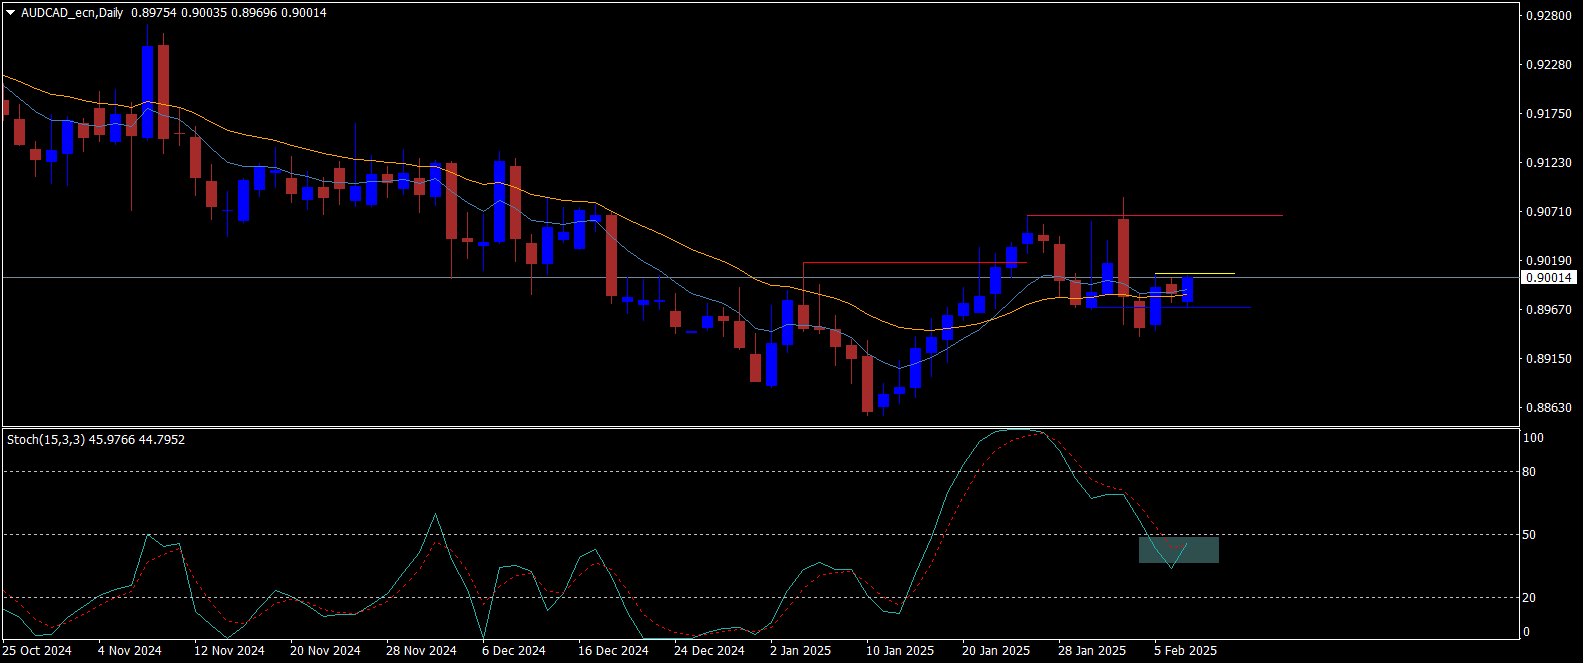Click the 0.92800 price scale label
This screenshot has width=1583, height=663.
coord(1547,15)
